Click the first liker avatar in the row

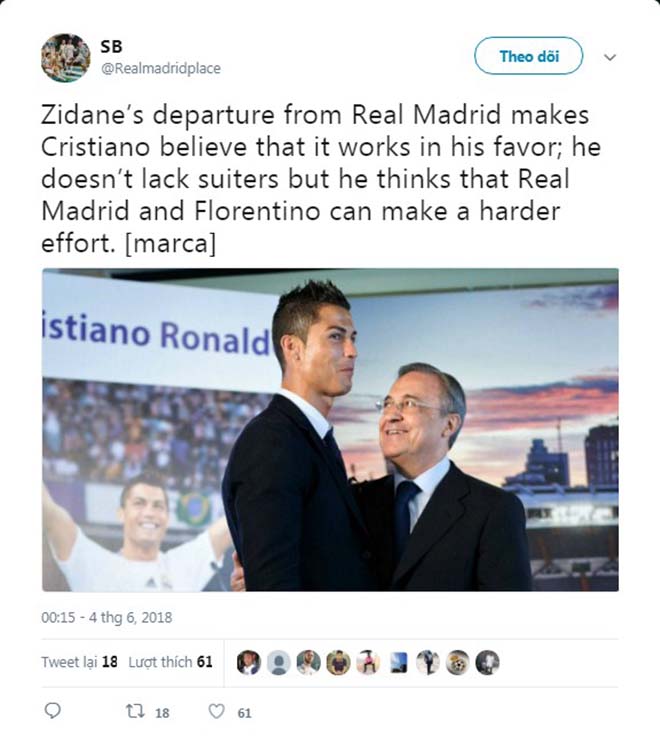249,662
